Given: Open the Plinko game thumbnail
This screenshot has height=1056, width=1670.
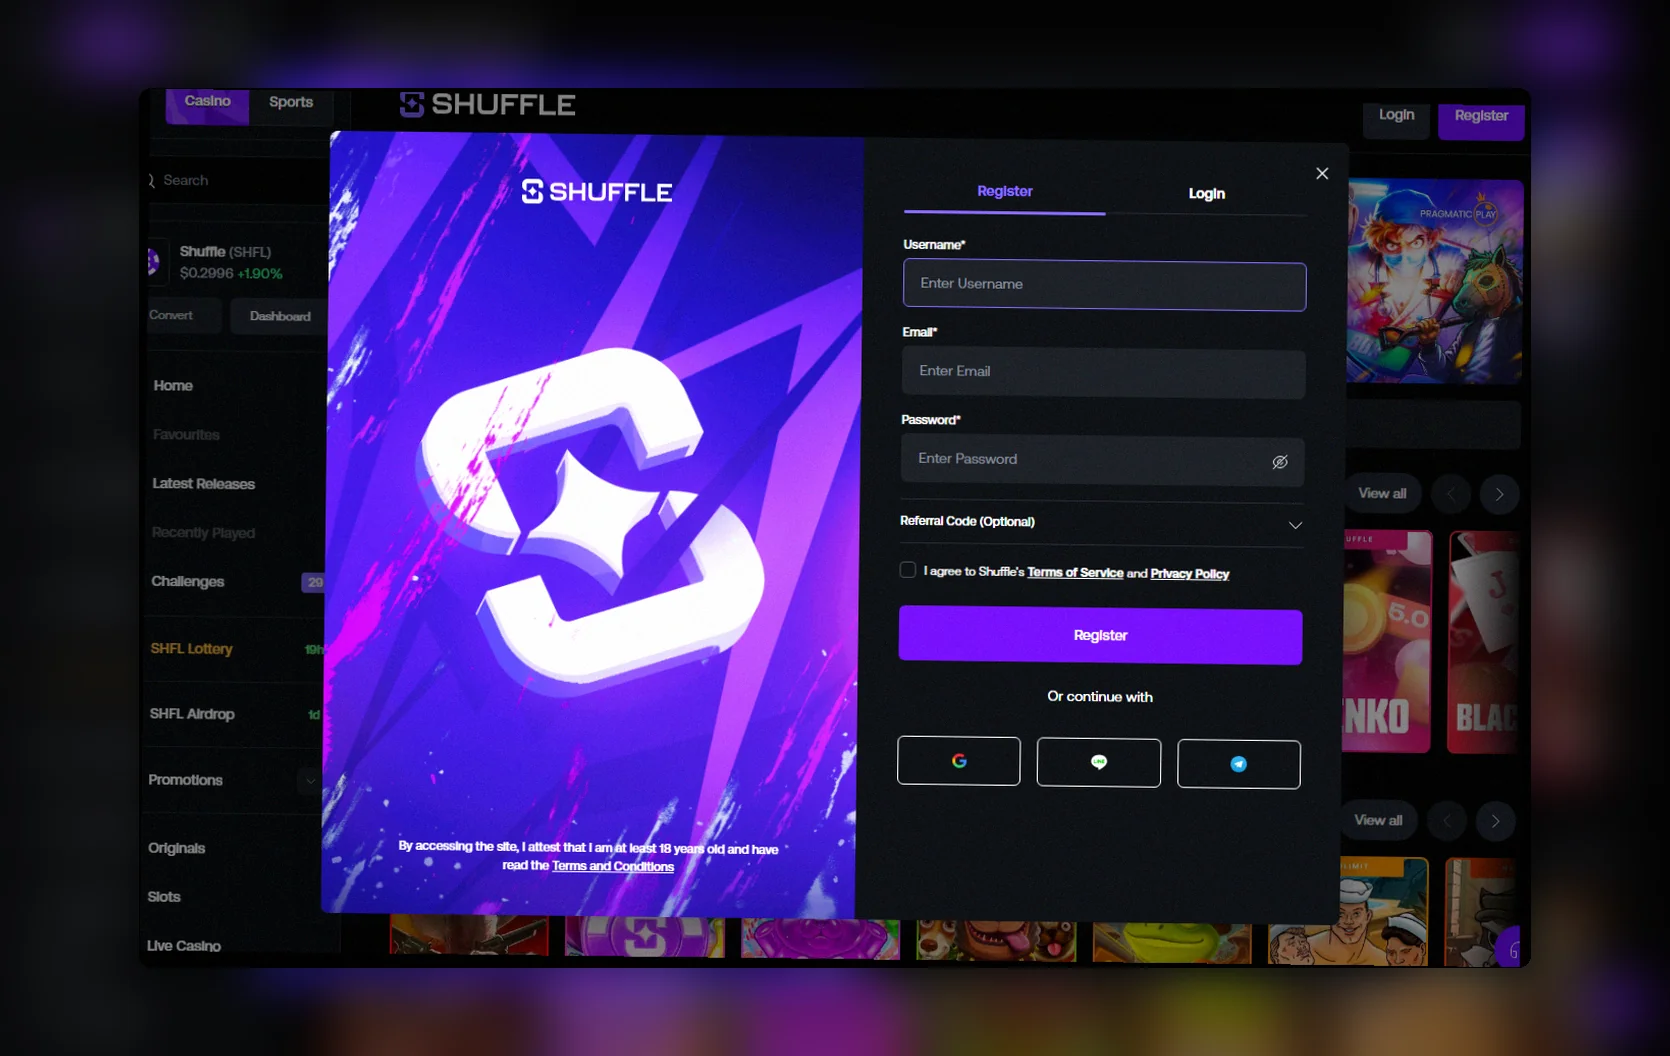Looking at the screenshot, I should pyautogui.click(x=1386, y=642).
